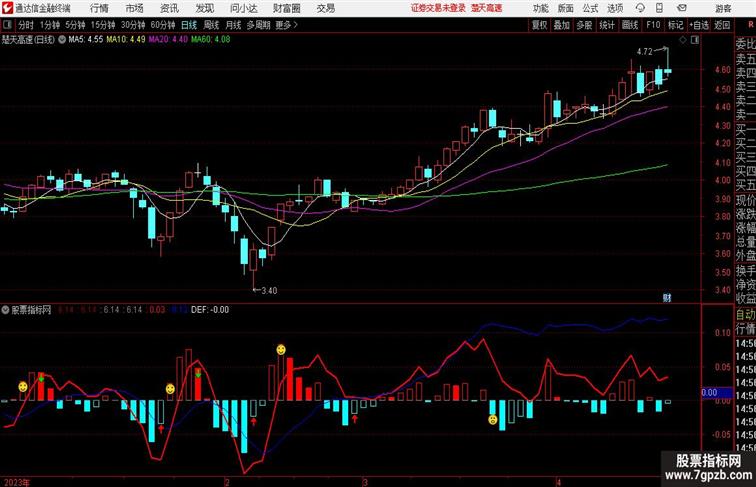
Task: Open the 版面 menu
Action: pos(566,8)
